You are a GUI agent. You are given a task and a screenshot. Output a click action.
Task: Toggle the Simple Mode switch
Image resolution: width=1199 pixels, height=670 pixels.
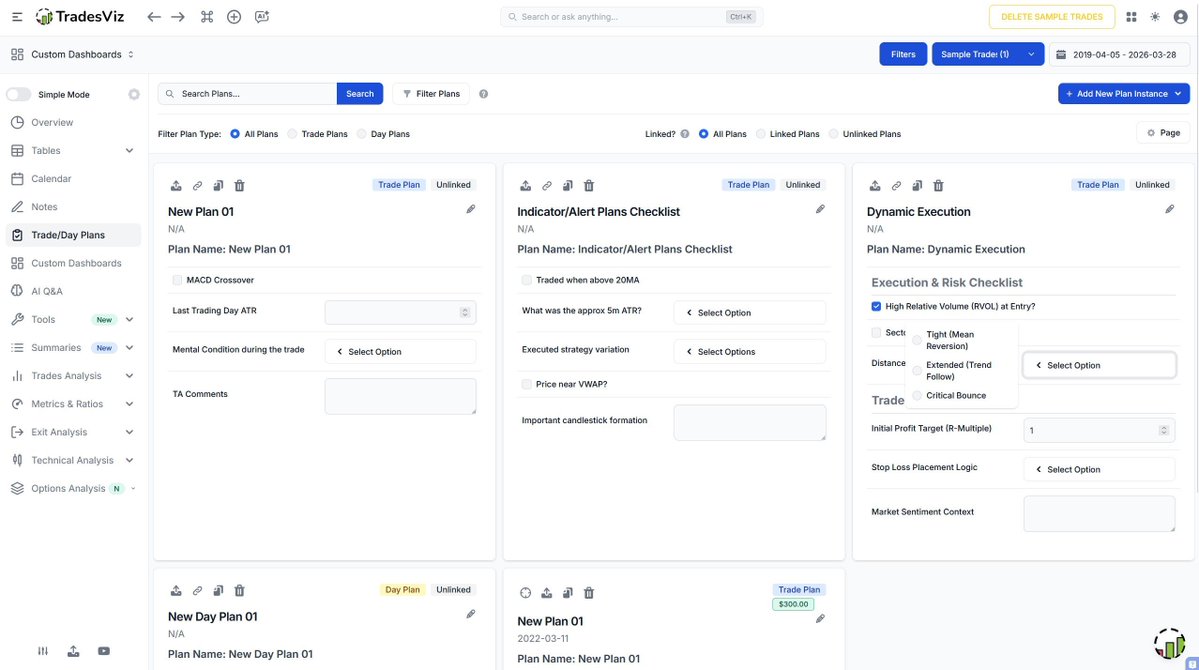[x=19, y=95]
